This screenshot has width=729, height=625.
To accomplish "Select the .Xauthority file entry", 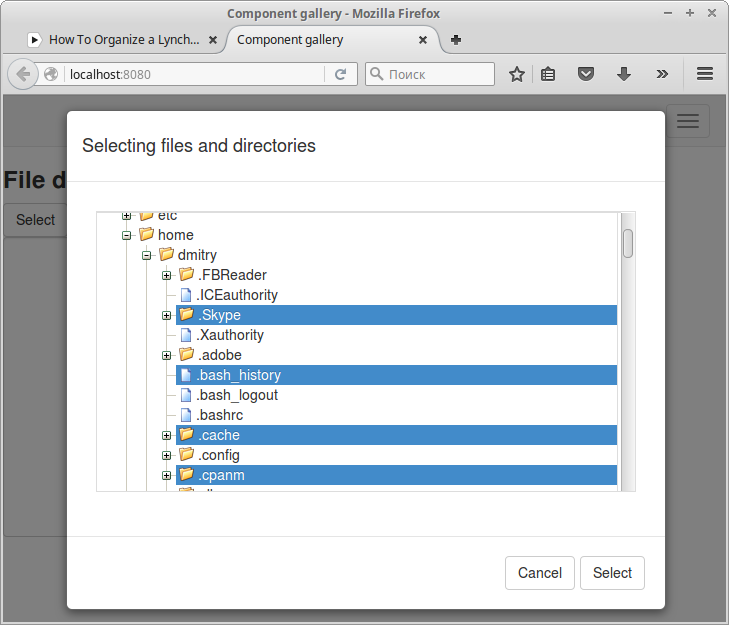I will click(x=231, y=335).
